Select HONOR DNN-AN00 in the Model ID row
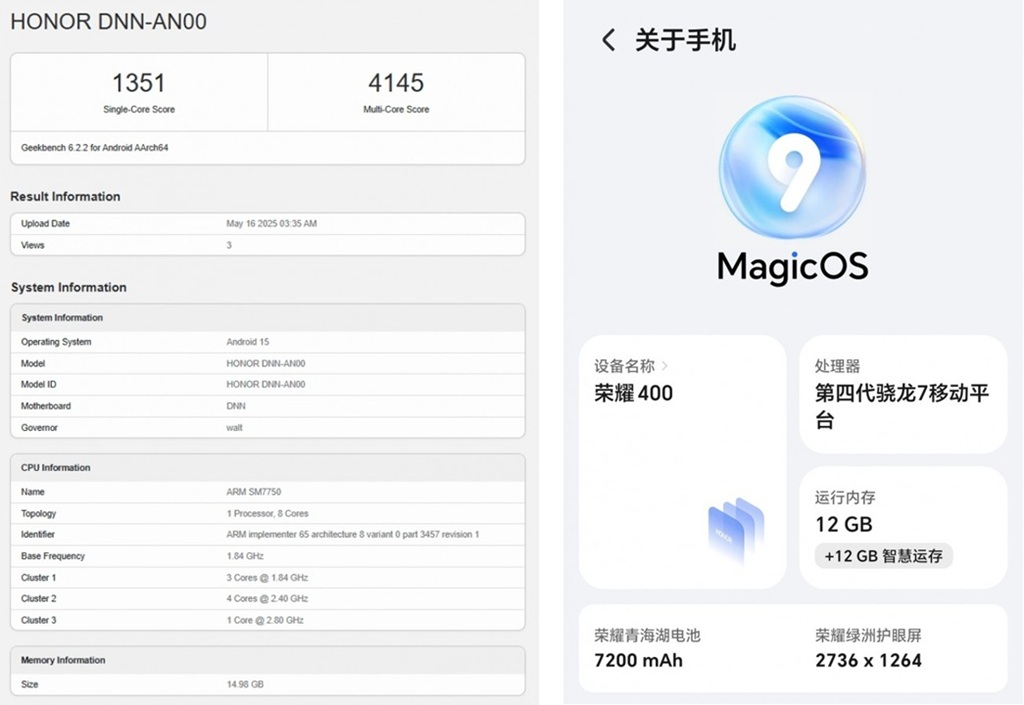The width and height of the screenshot is (1024, 705). pyautogui.click(x=266, y=384)
